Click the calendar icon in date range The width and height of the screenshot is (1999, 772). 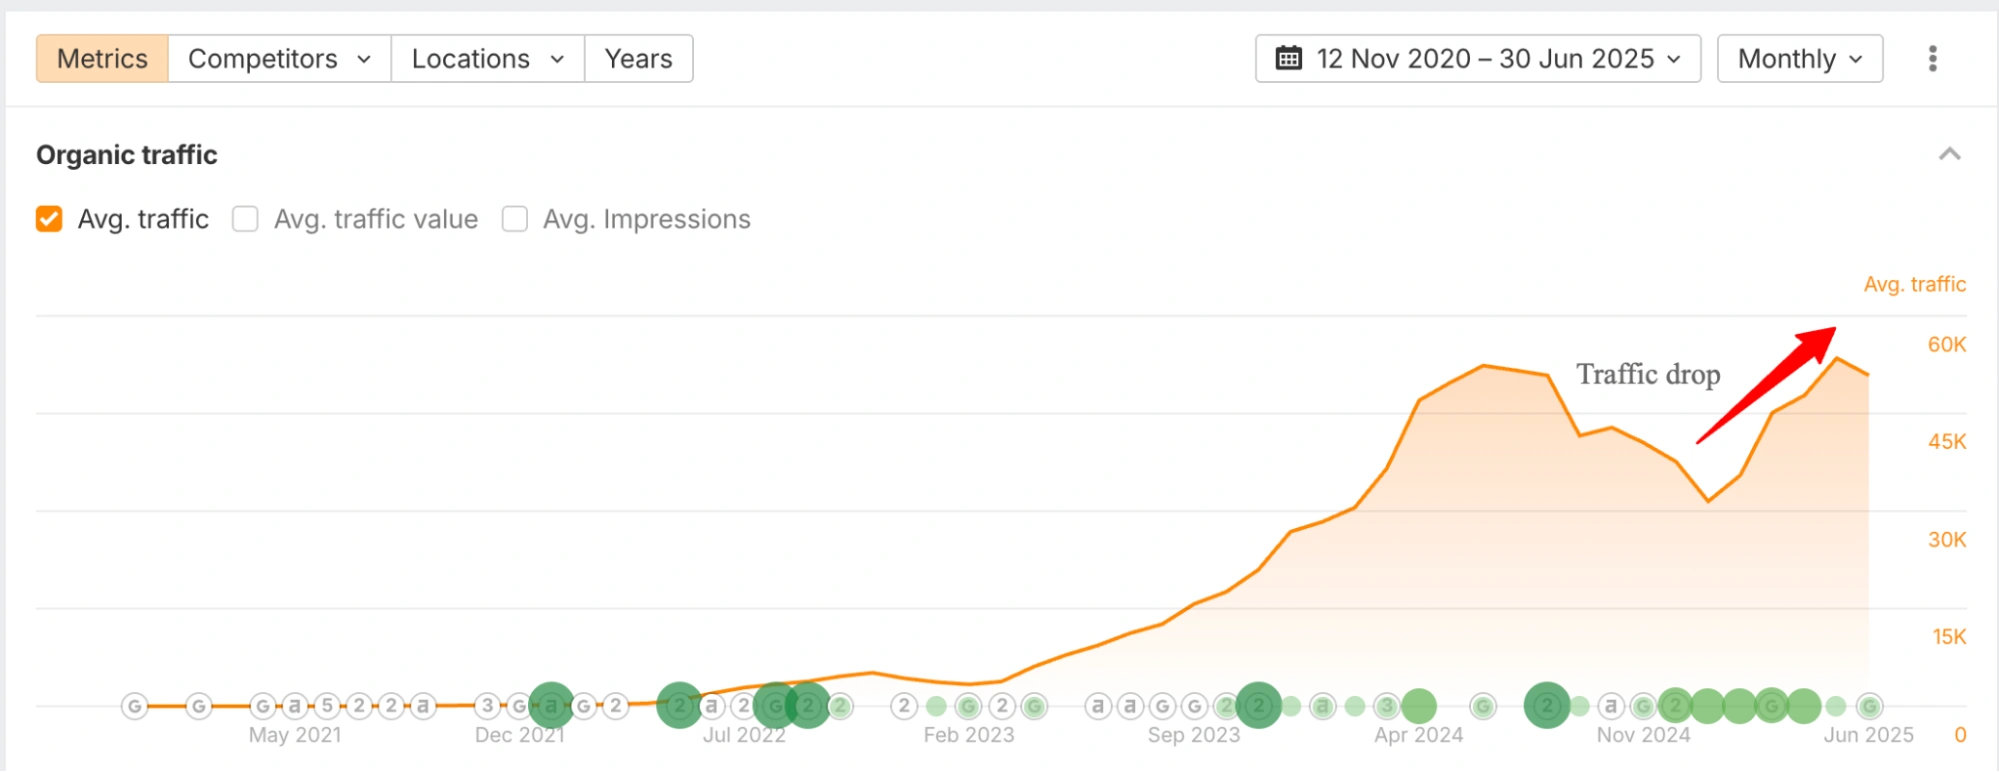pos(1289,59)
